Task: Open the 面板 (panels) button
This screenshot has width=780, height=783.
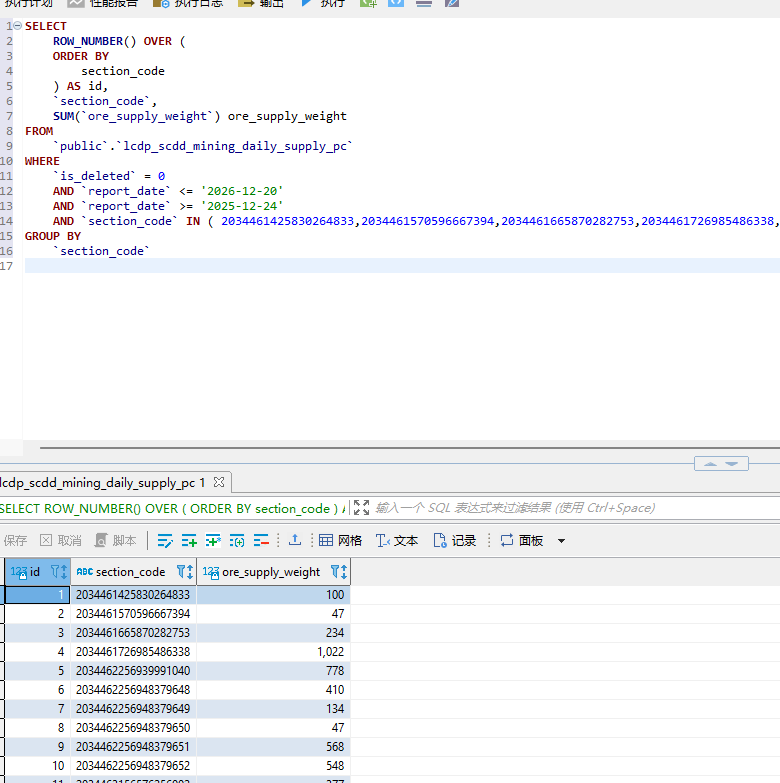Action: click(522, 540)
